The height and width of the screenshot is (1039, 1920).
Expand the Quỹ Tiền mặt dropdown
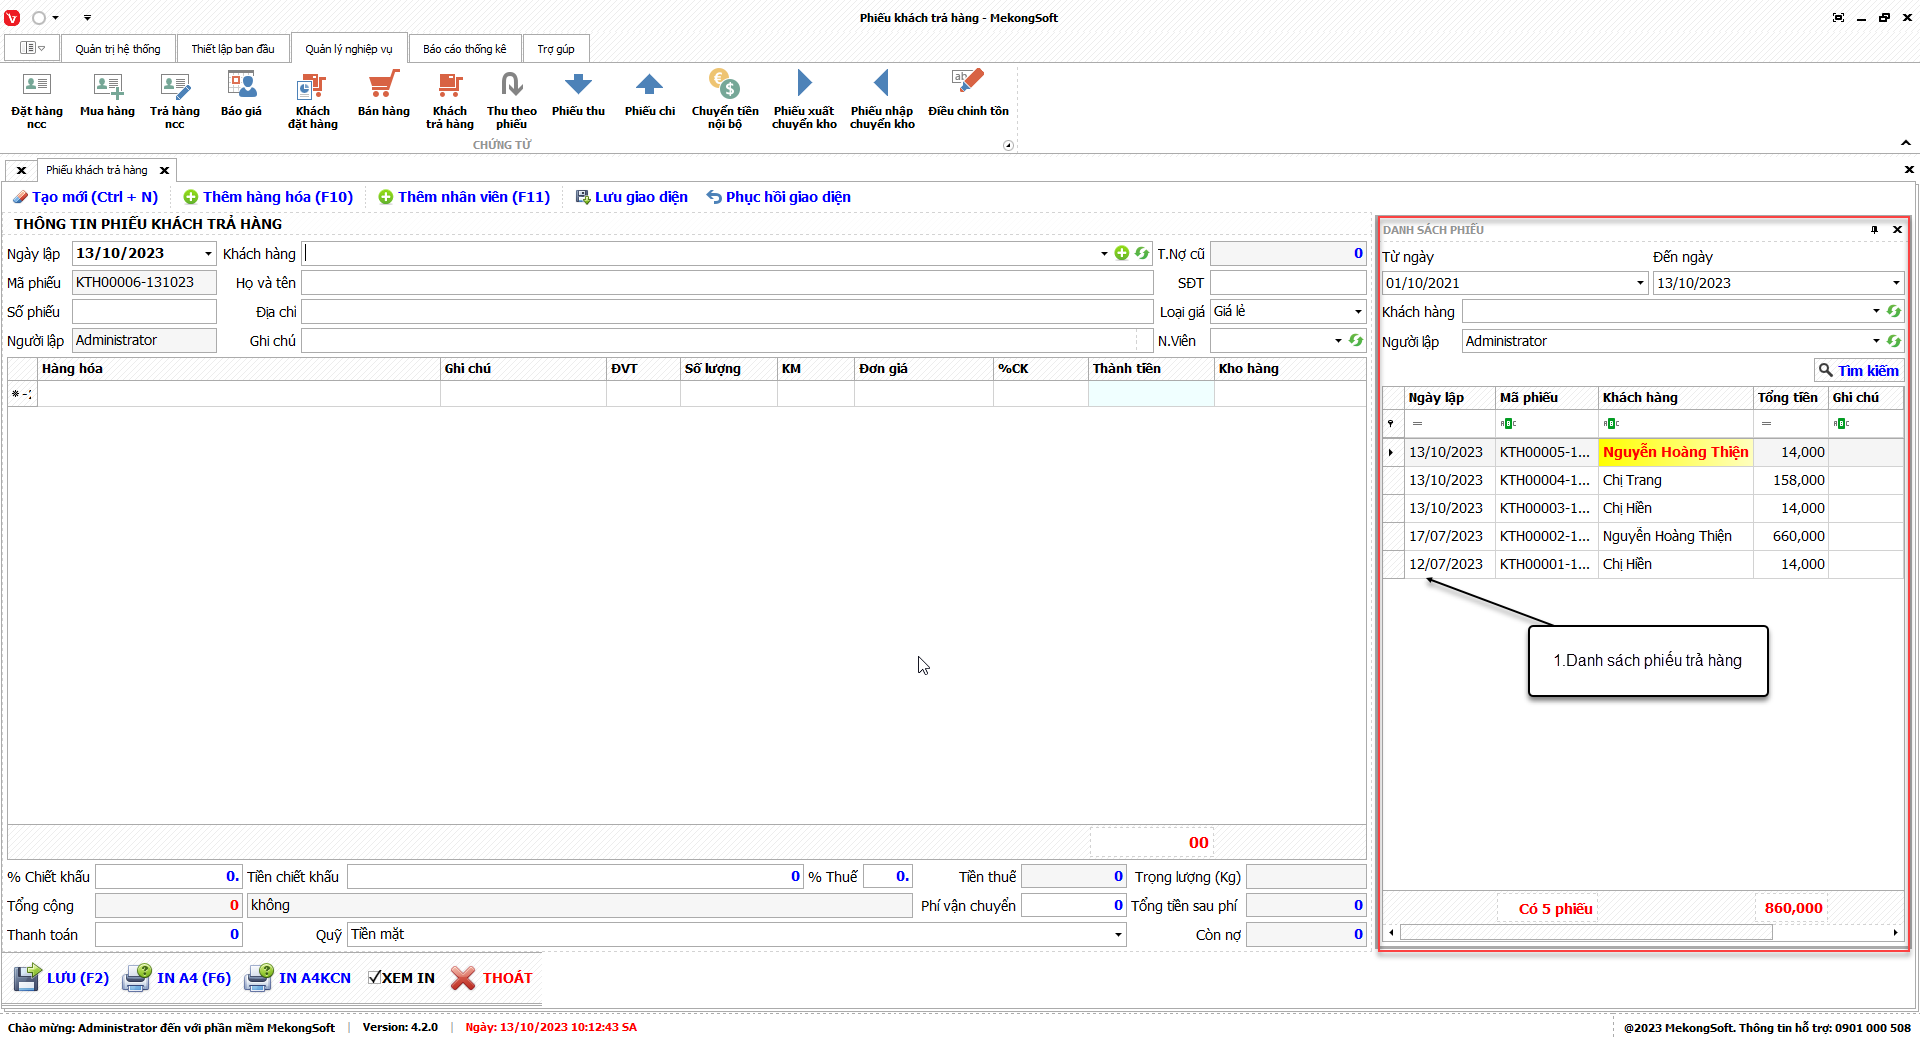tap(1117, 935)
